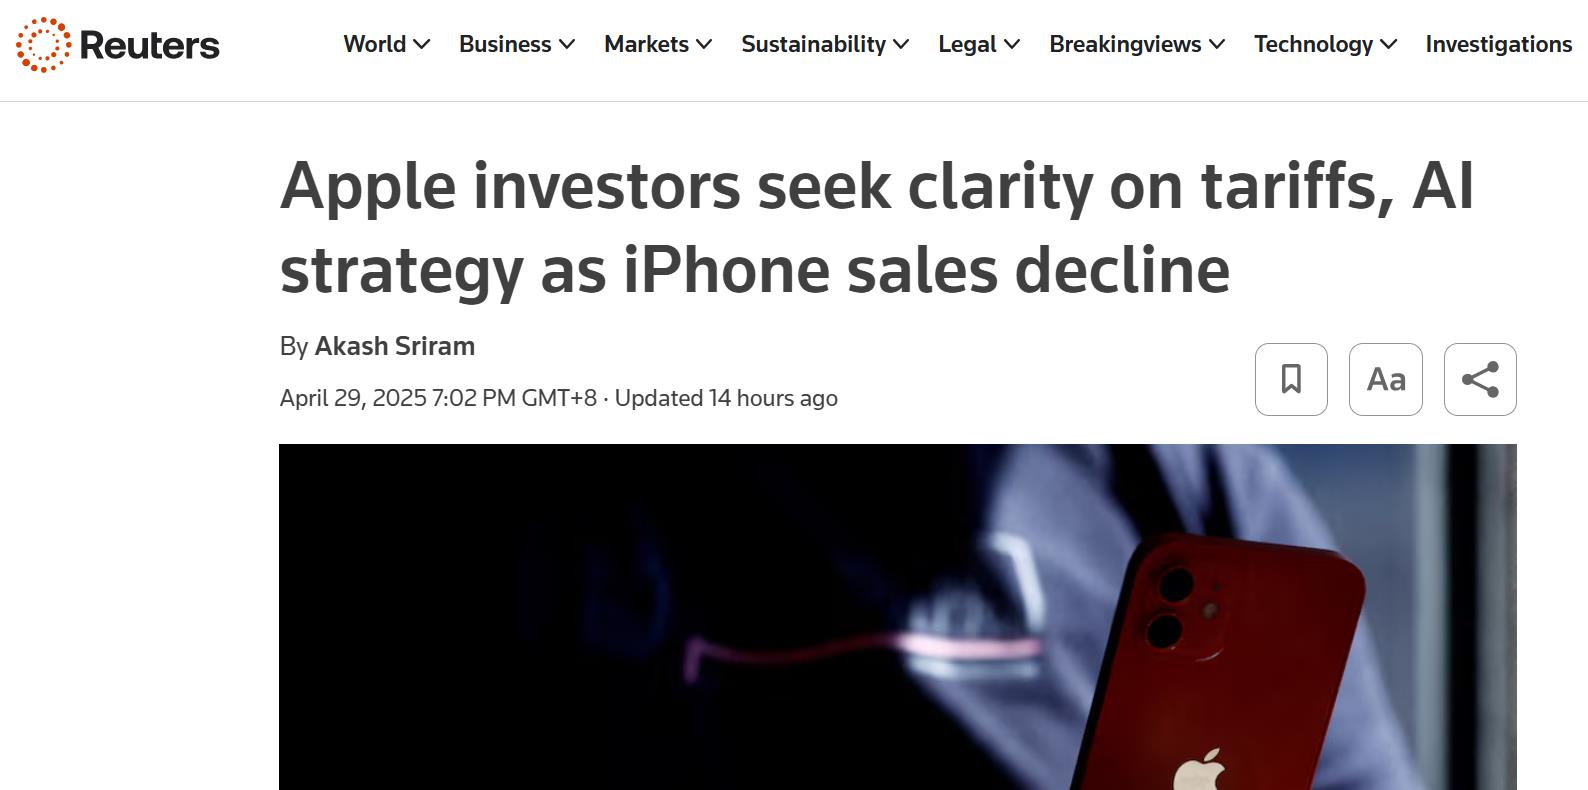Expand the Markets dropdown chevron
The height and width of the screenshot is (790, 1588).
[x=704, y=45]
